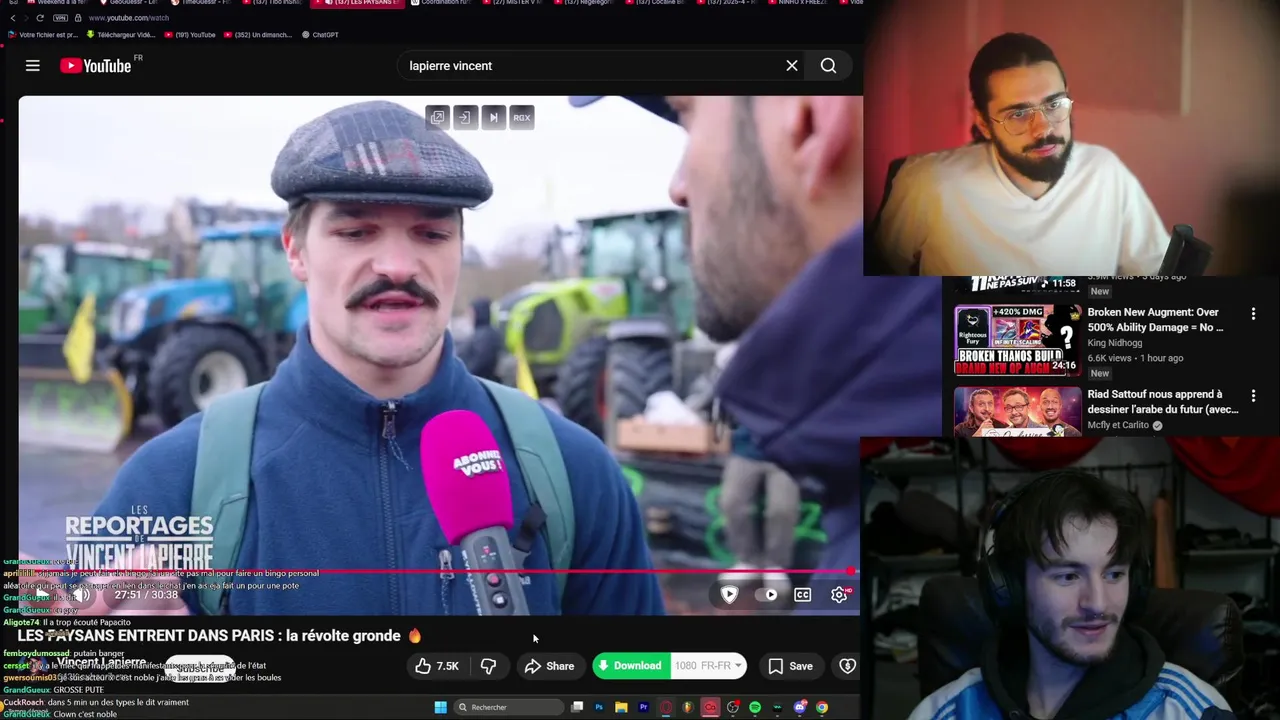The height and width of the screenshot is (720, 1280).
Task: Launch Premiere Pro from the taskbar
Action: [x=643, y=707]
